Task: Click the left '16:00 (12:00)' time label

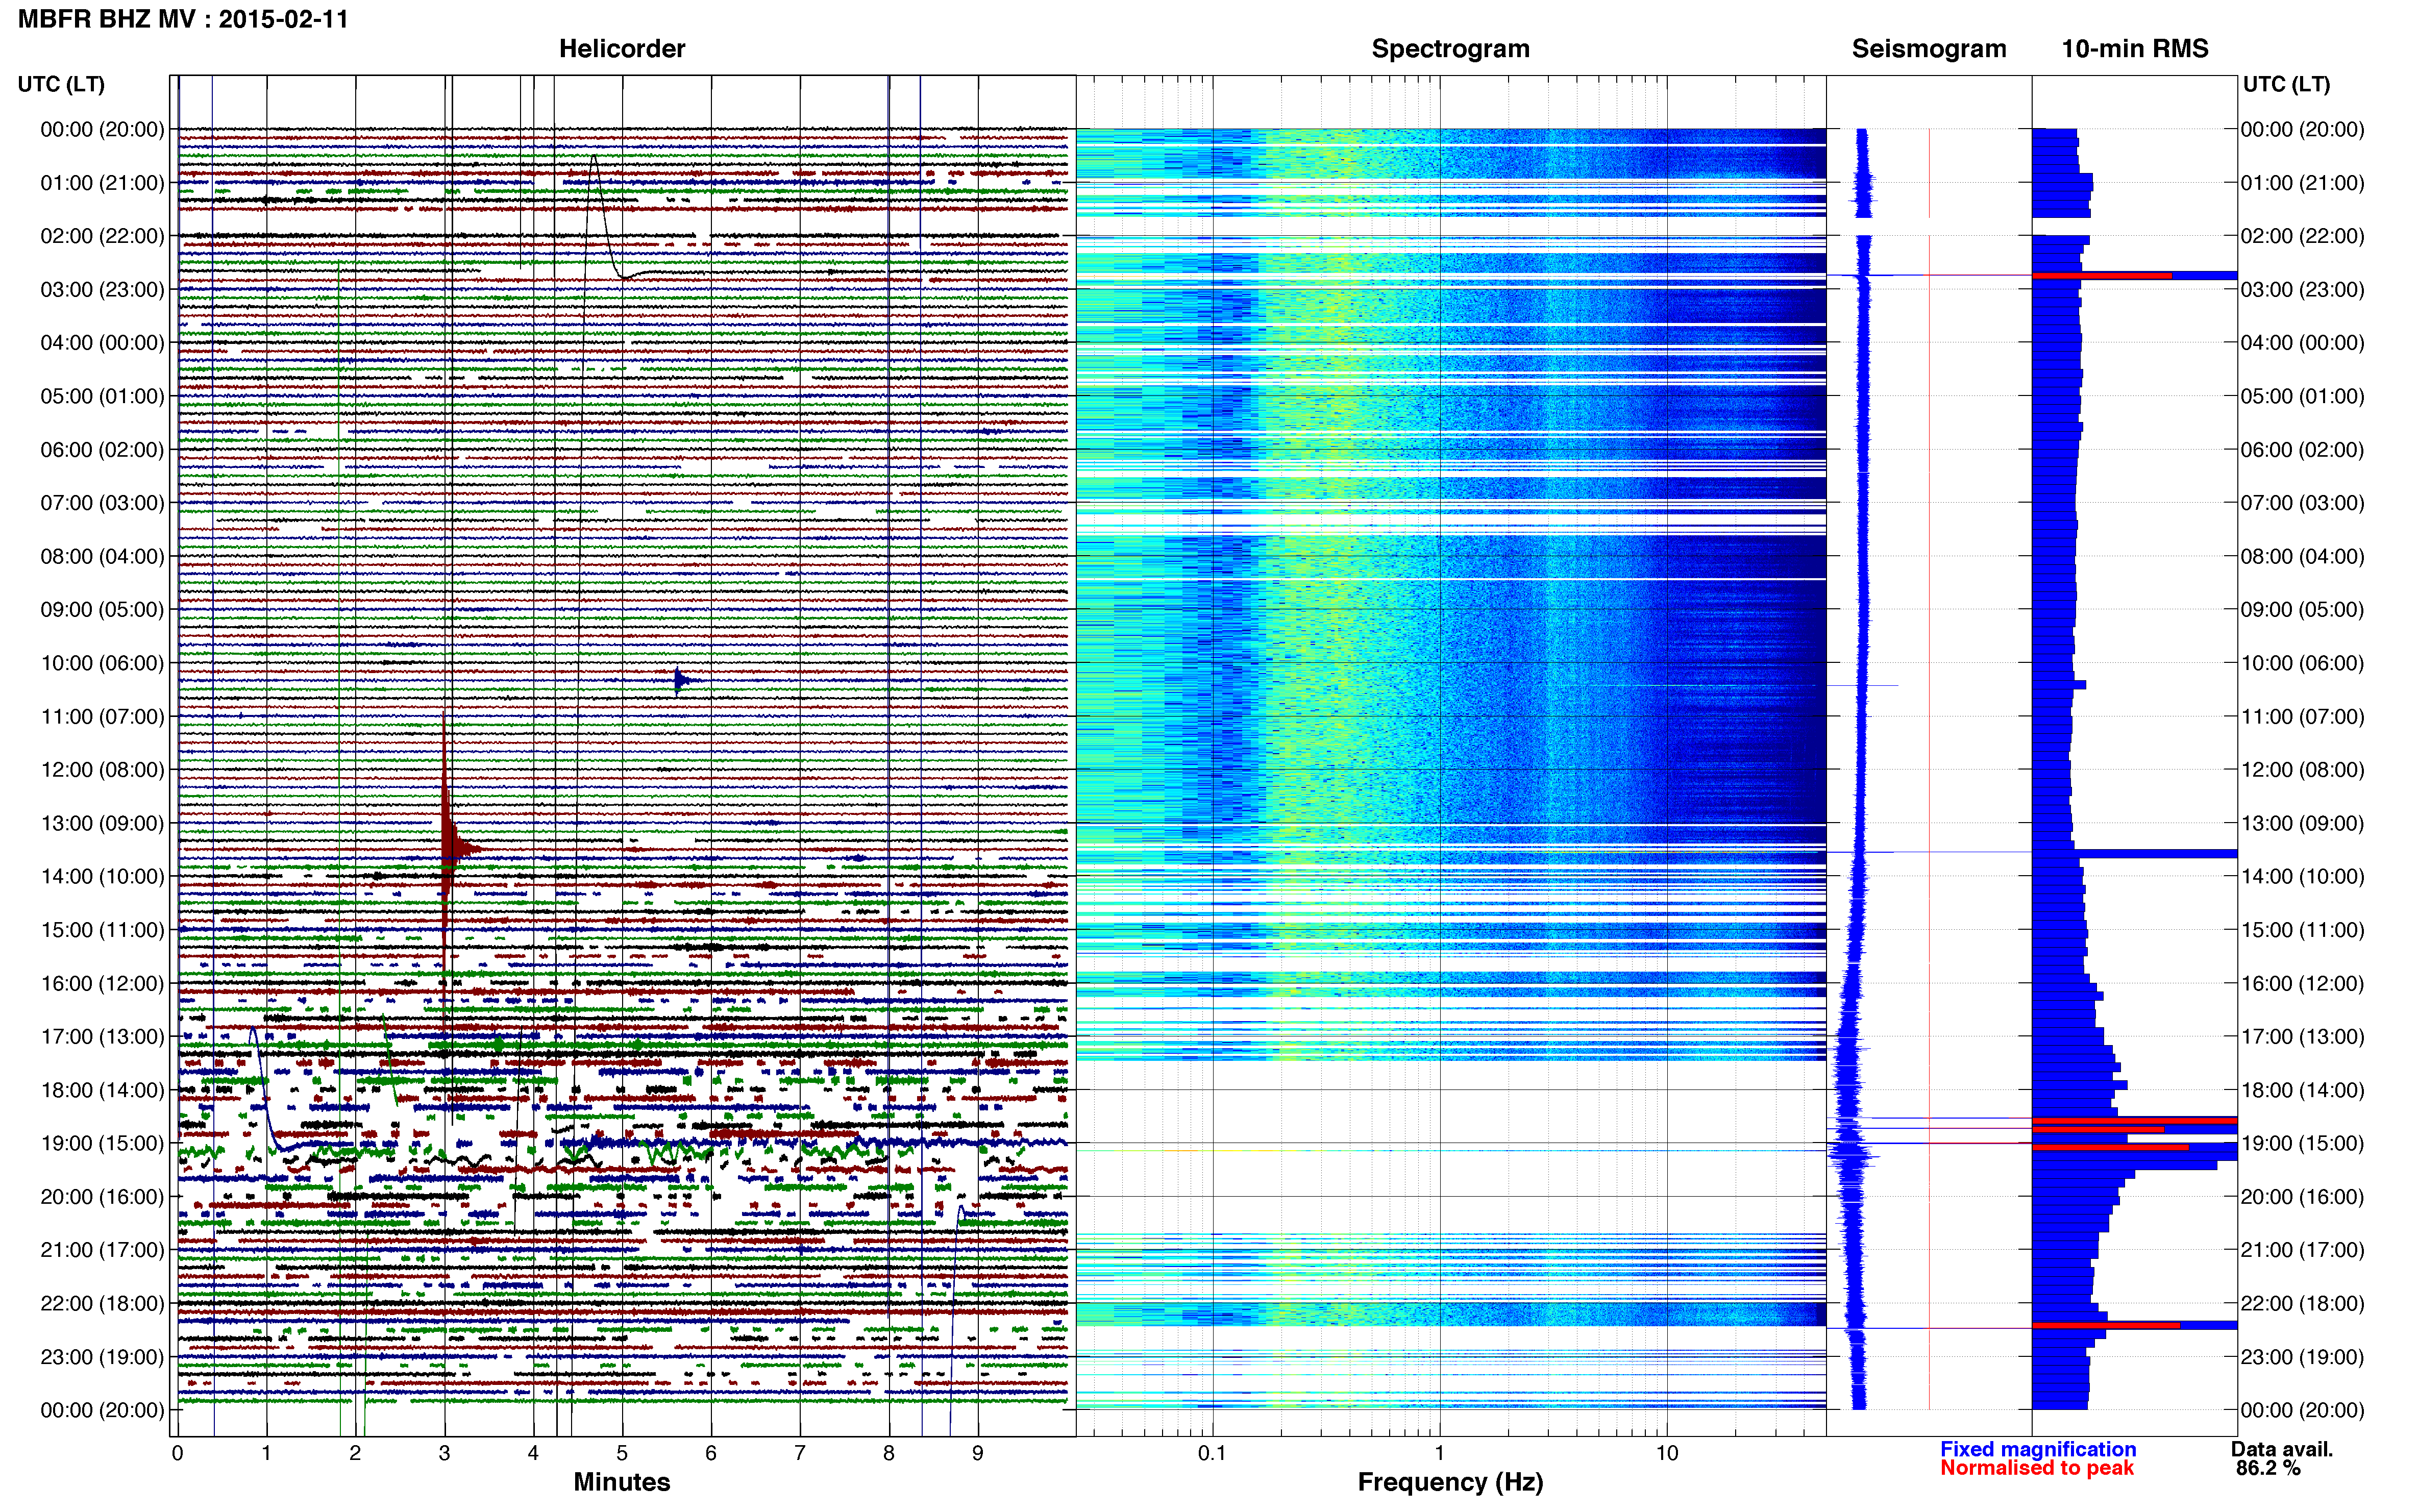Action: point(102,983)
